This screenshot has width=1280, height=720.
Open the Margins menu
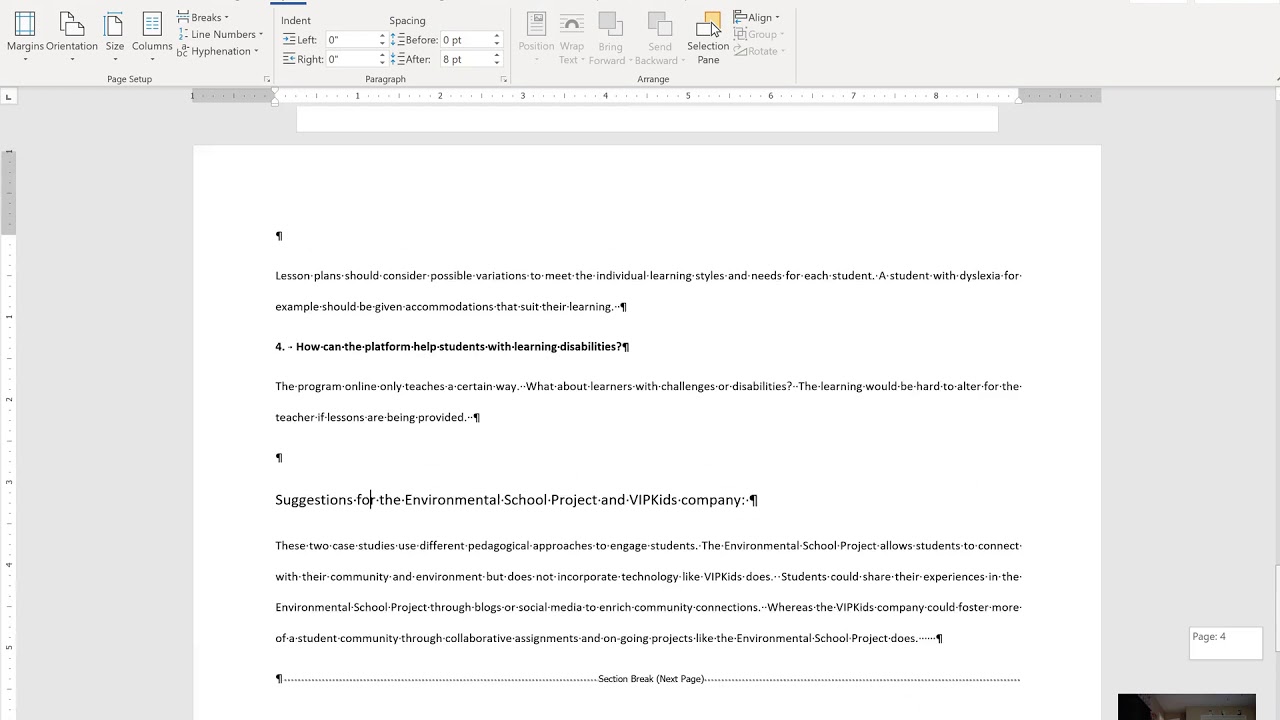click(x=25, y=36)
